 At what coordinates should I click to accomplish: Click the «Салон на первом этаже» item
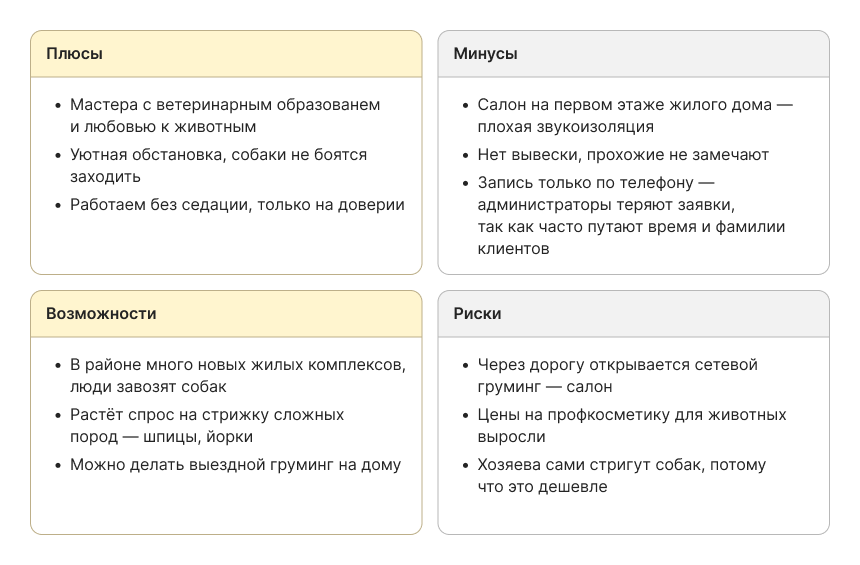coord(634,116)
